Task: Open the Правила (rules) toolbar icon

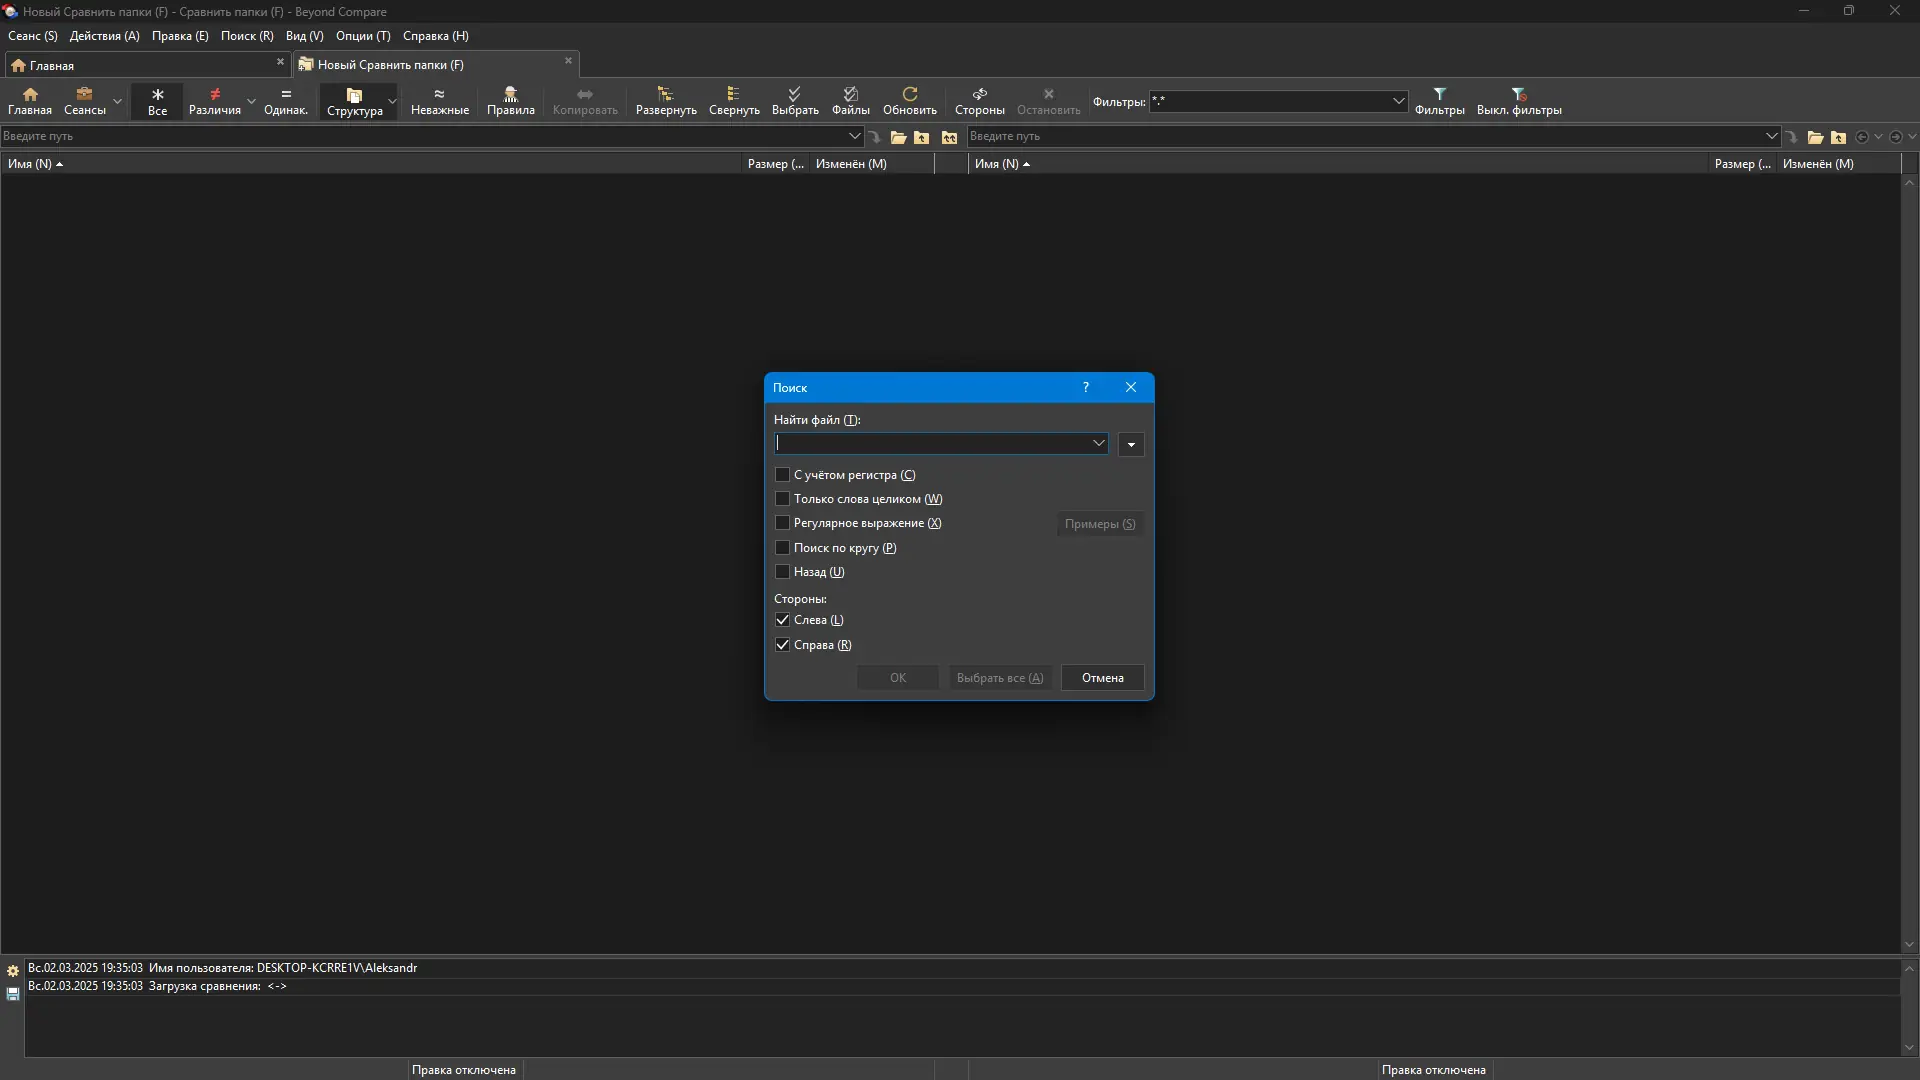Action: tap(510, 101)
